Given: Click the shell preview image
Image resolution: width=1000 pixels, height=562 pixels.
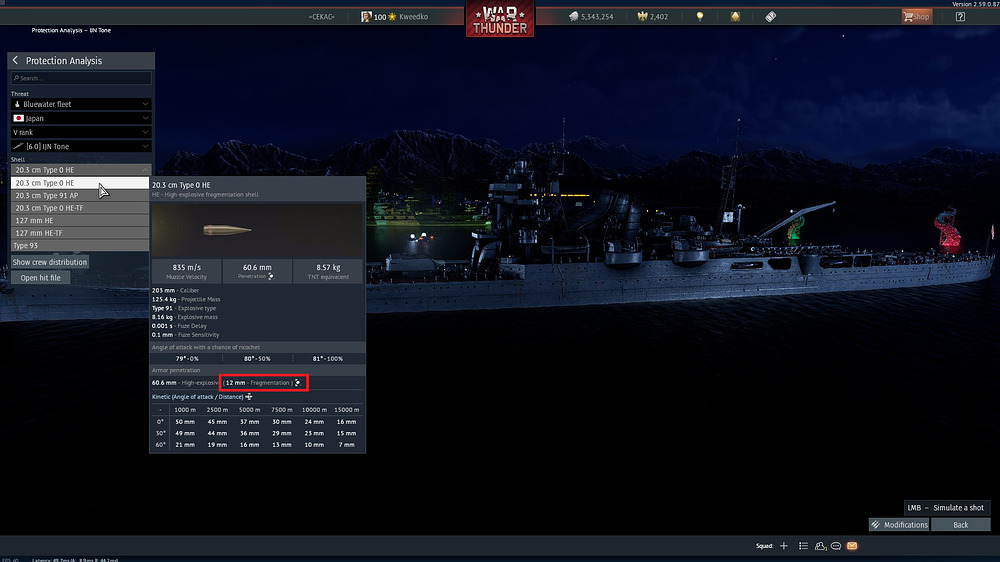Looking at the screenshot, I should [x=257, y=230].
